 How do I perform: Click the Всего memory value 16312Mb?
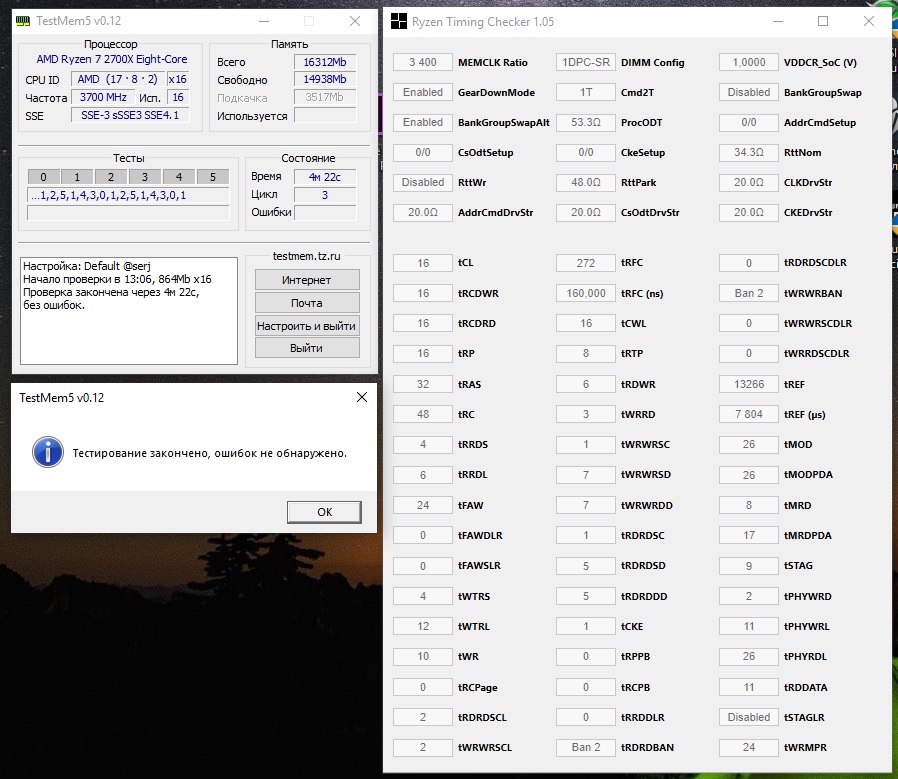coord(325,62)
